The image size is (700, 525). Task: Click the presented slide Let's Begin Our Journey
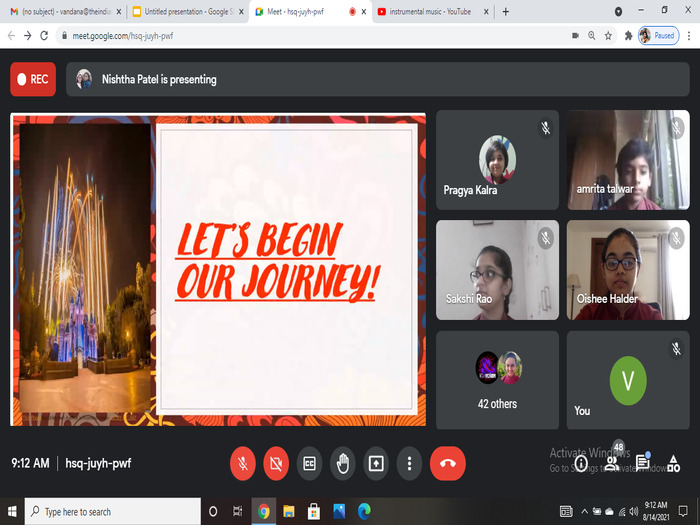click(218, 270)
